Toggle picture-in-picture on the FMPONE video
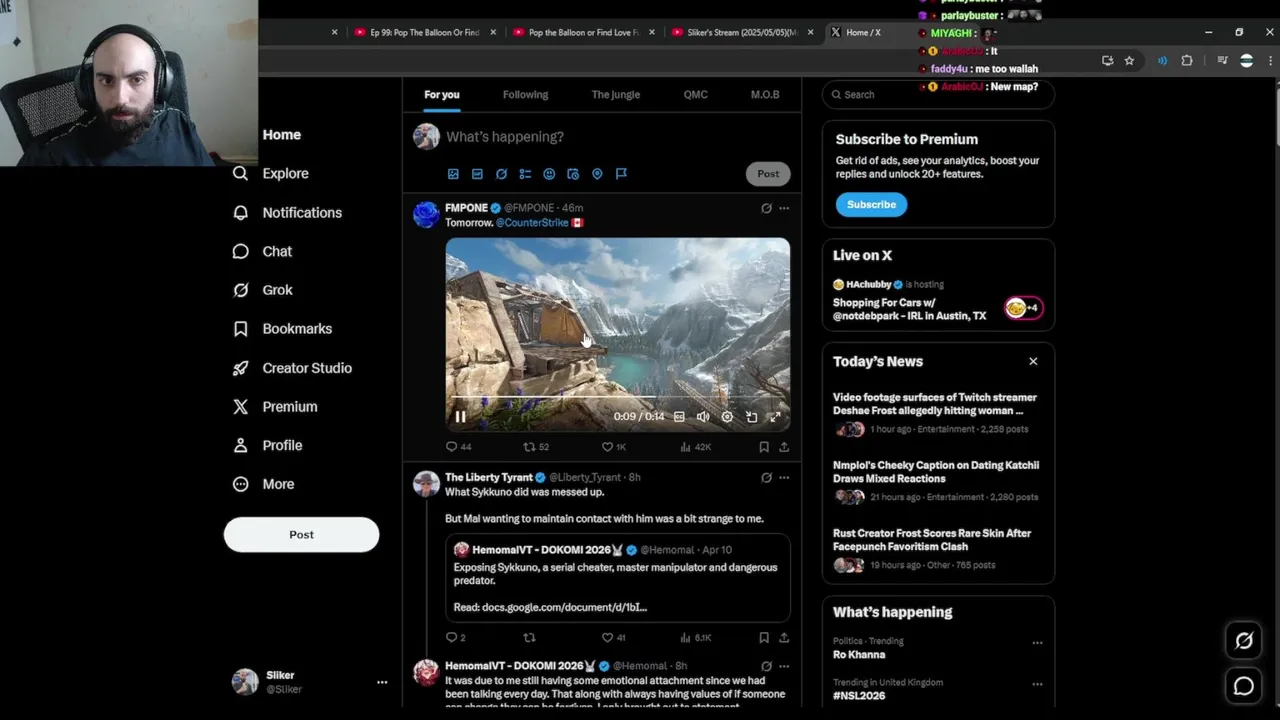 click(x=751, y=417)
